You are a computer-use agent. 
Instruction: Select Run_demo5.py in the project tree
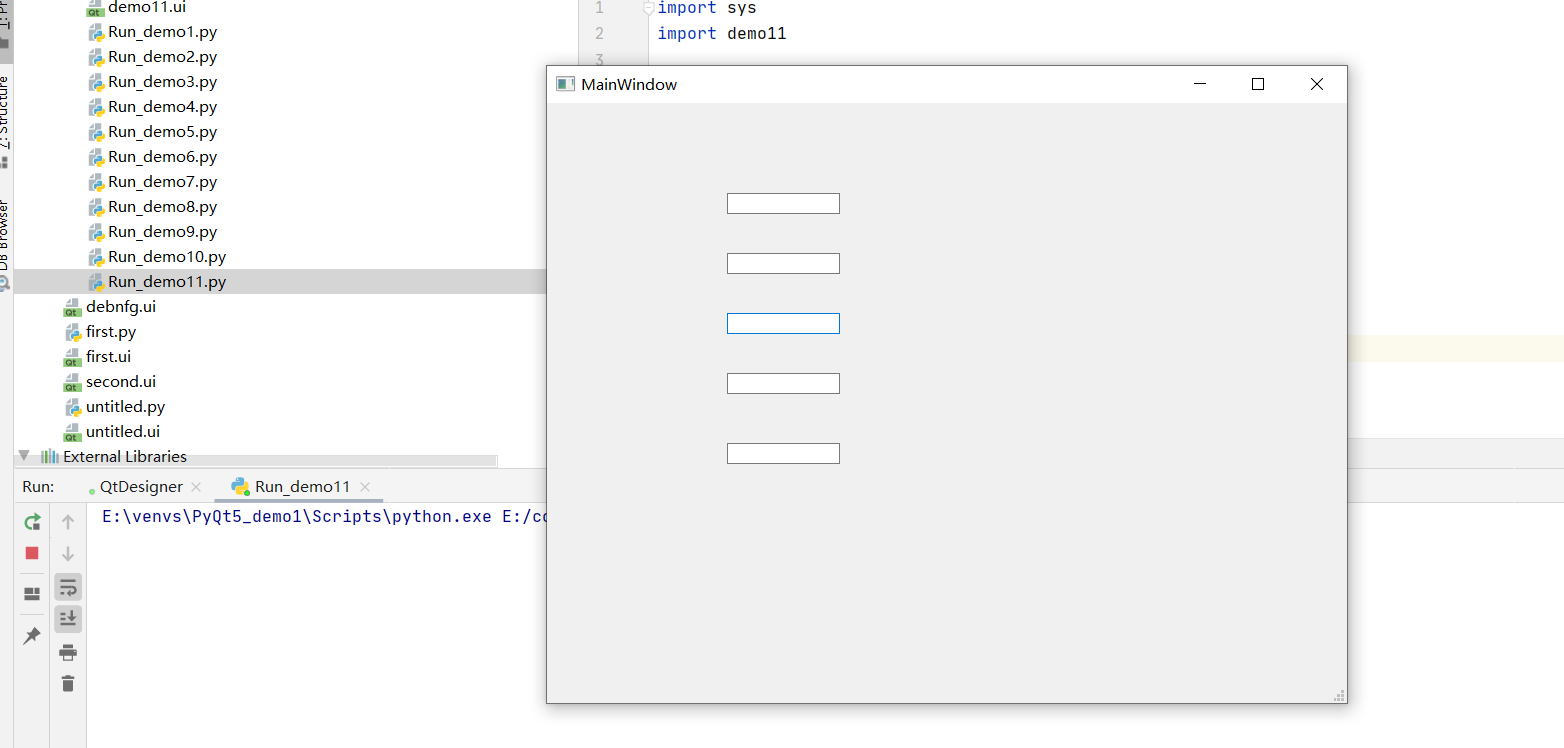coord(162,132)
